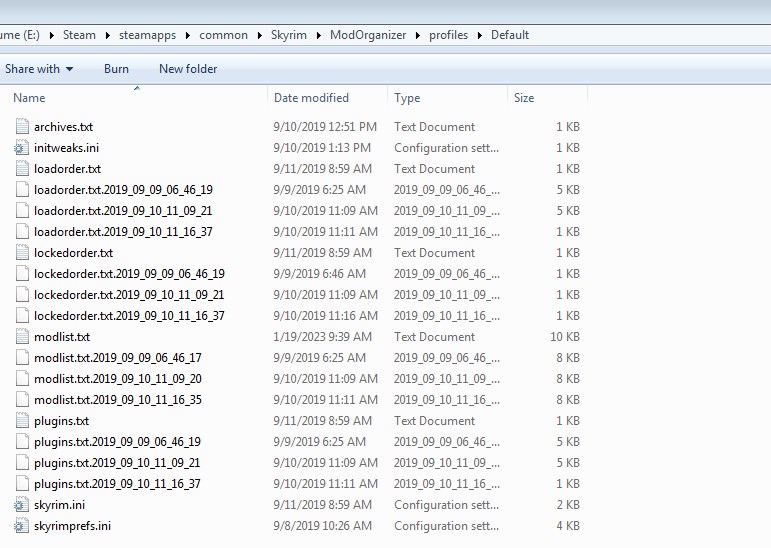
Task: Click the modlist.txt file icon
Action: point(22,336)
